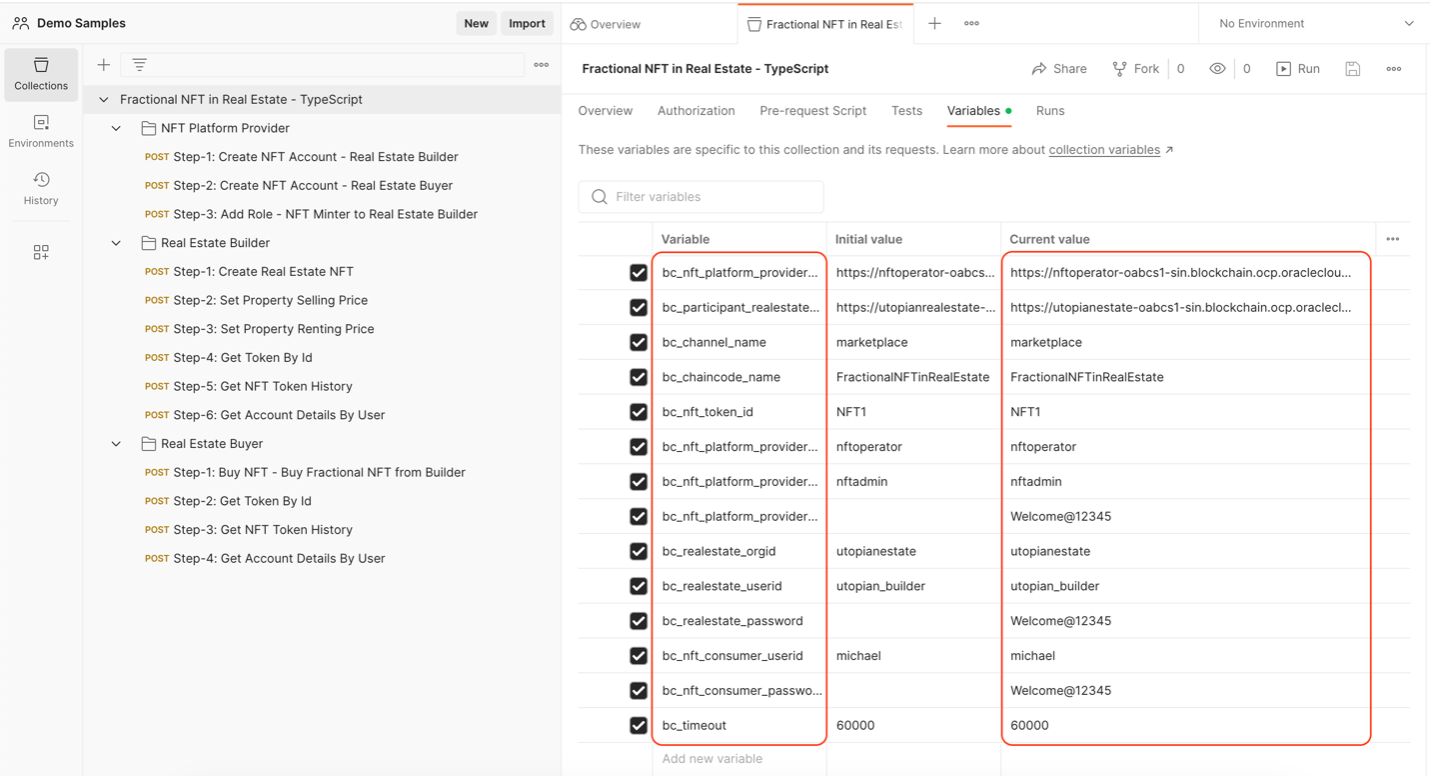Switch to the Authorization tab

[x=696, y=111]
